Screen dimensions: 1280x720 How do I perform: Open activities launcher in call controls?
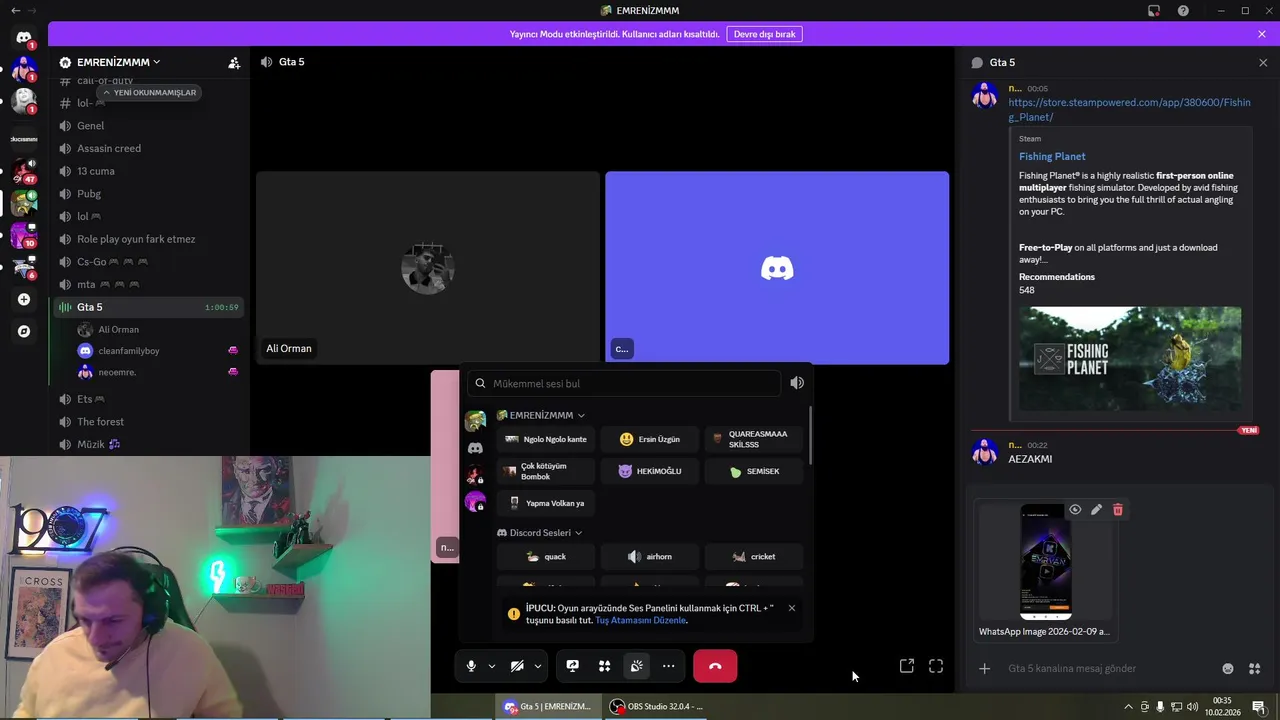[x=604, y=666]
